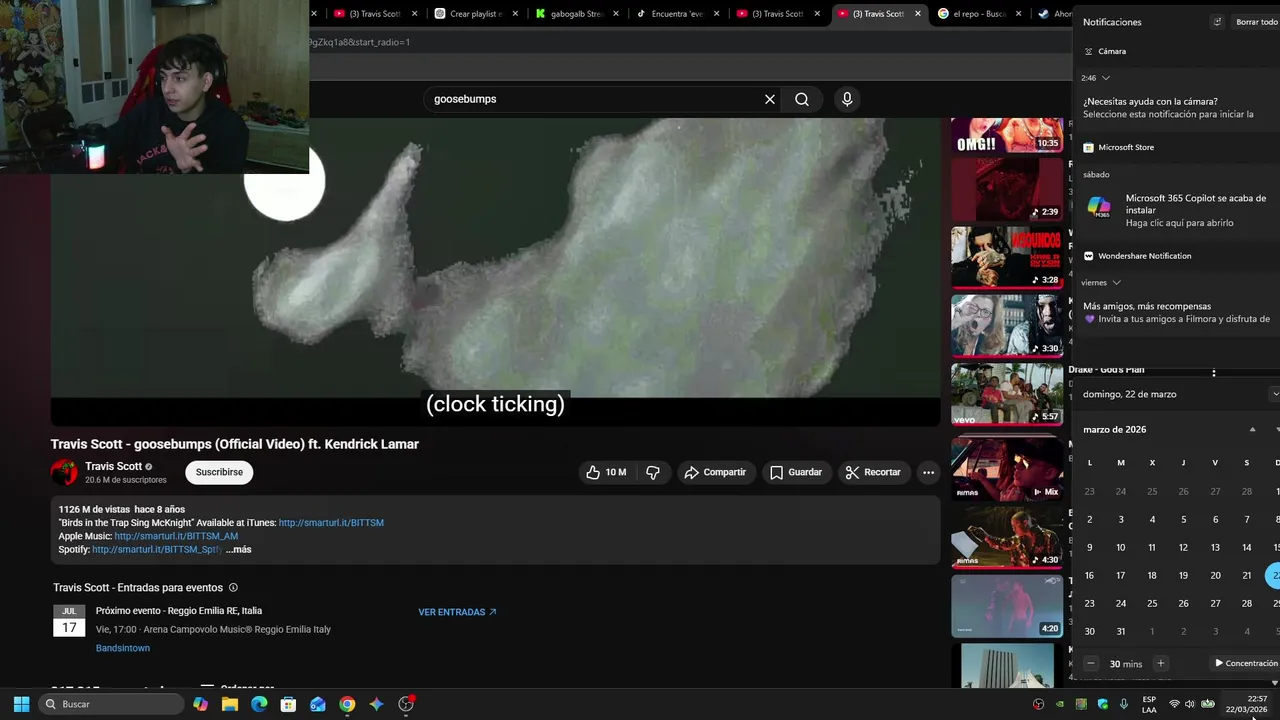
Task: Switch to the Crear playlist tab
Action: (x=476, y=14)
